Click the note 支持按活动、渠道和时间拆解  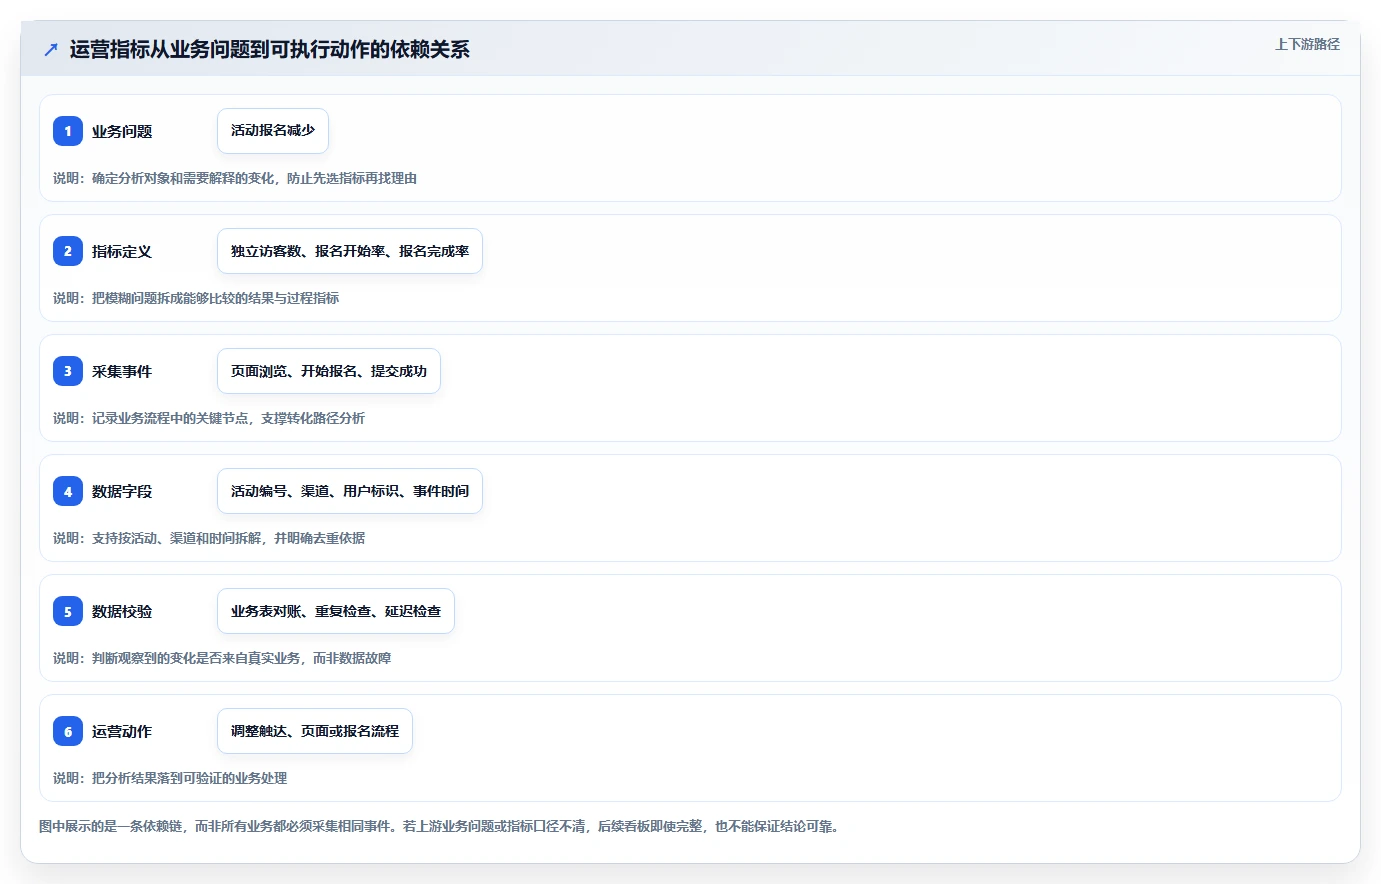coord(177,538)
